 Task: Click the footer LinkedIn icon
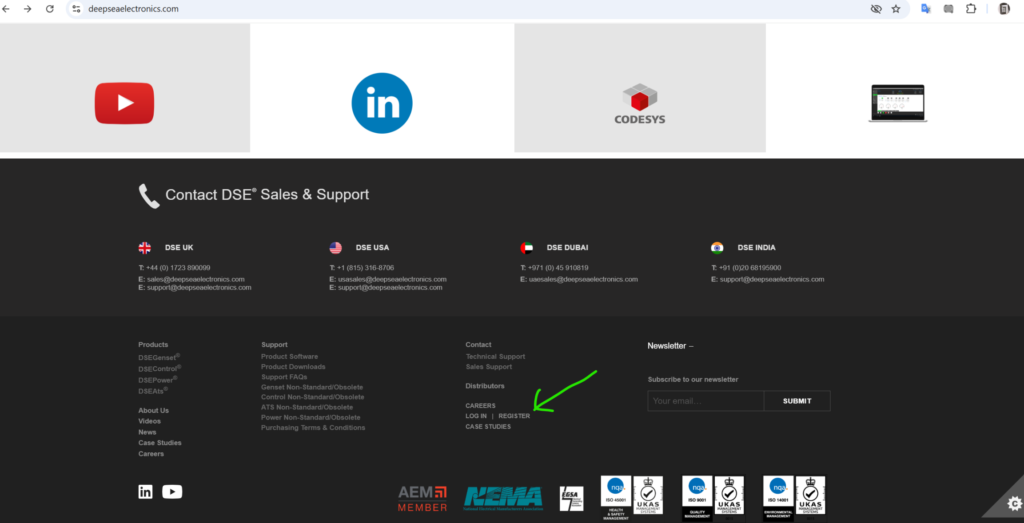click(x=146, y=491)
